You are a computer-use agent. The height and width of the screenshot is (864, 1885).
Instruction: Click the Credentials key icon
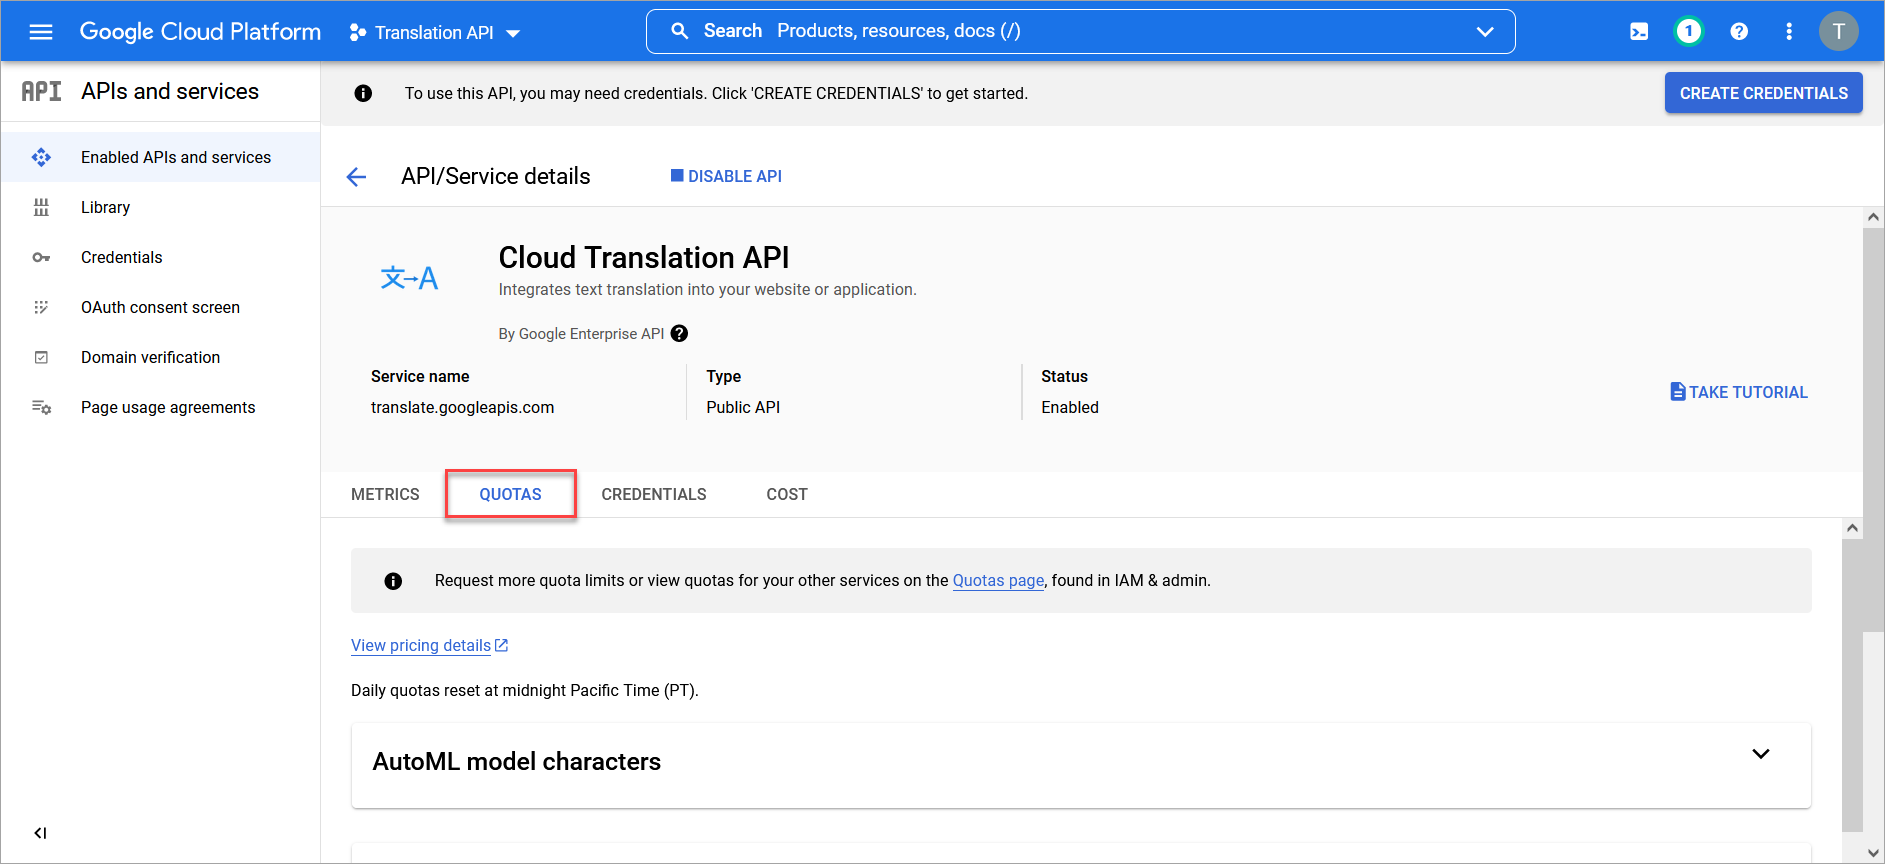[x=41, y=257]
